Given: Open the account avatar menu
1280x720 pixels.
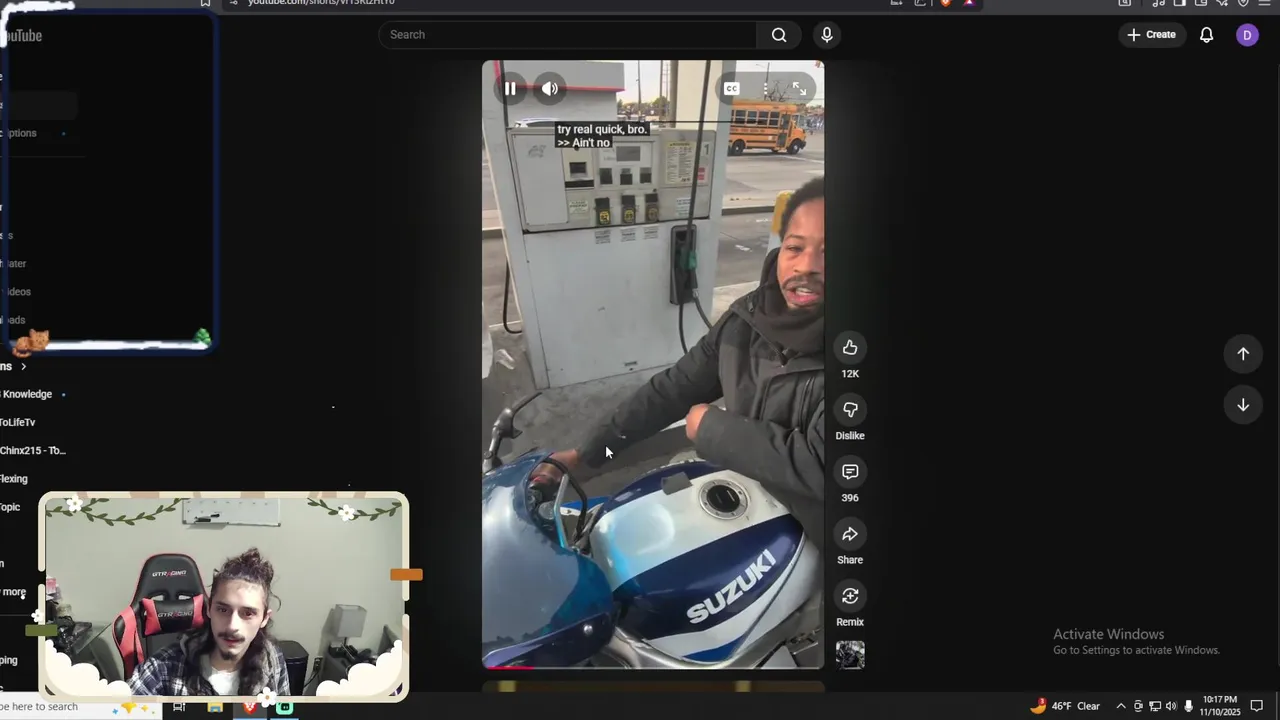Looking at the screenshot, I should click(x=1247, y=35).
